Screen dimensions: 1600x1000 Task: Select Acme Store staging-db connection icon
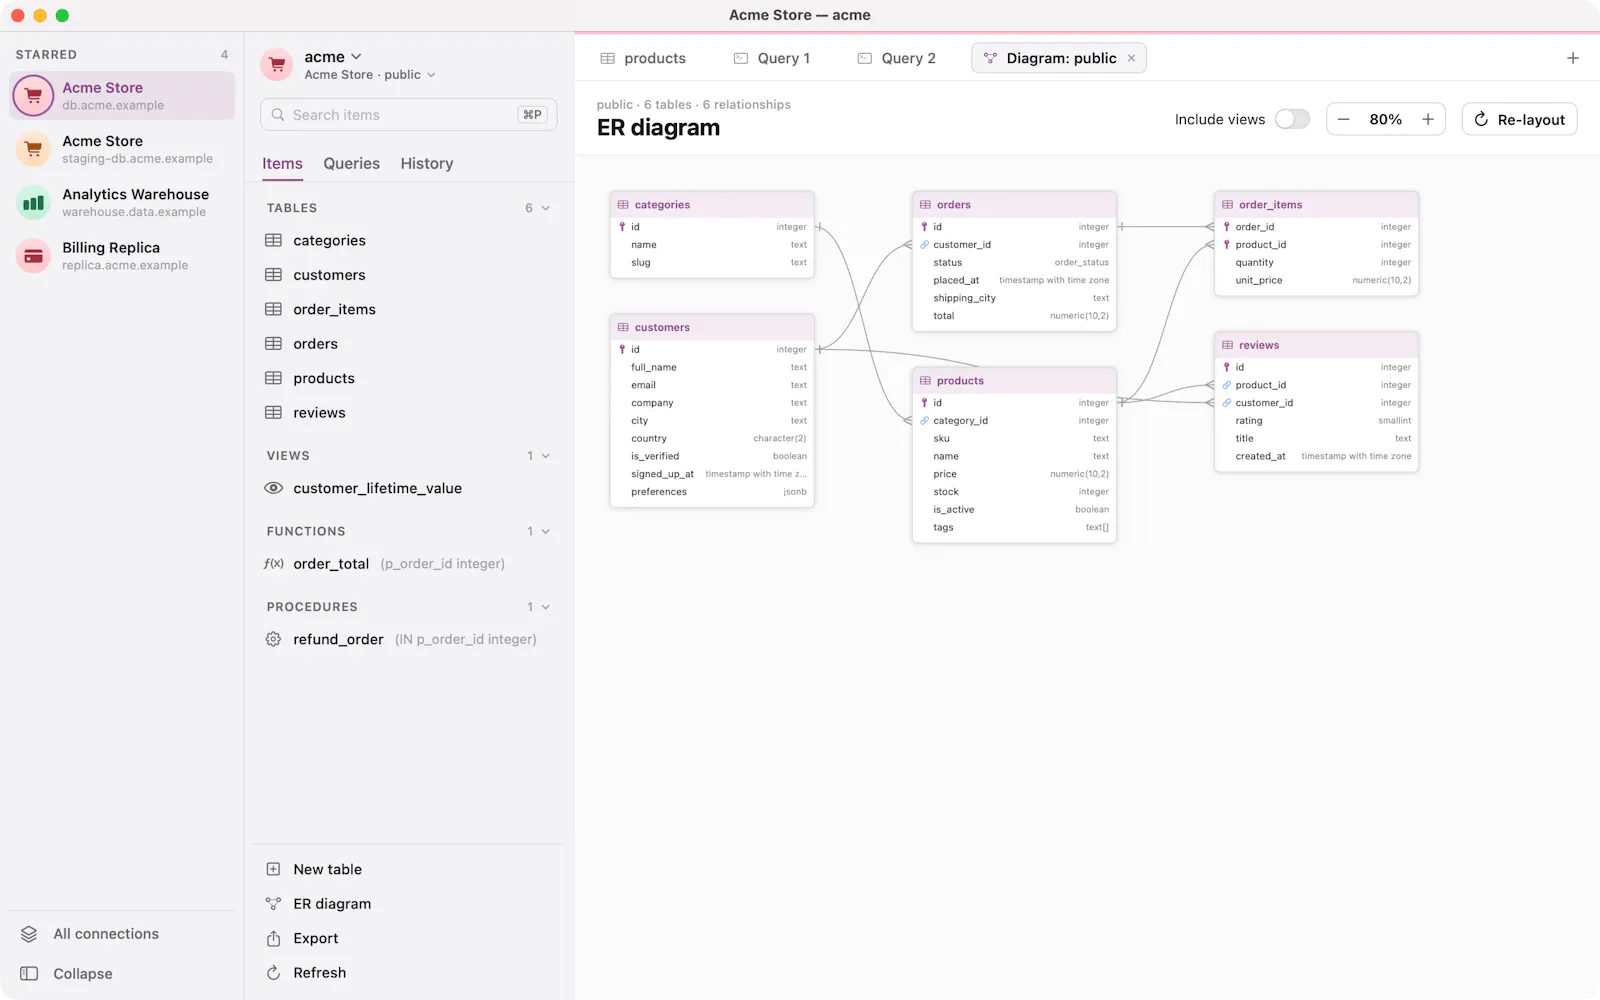pyautogui.click(x=33, y=149)
